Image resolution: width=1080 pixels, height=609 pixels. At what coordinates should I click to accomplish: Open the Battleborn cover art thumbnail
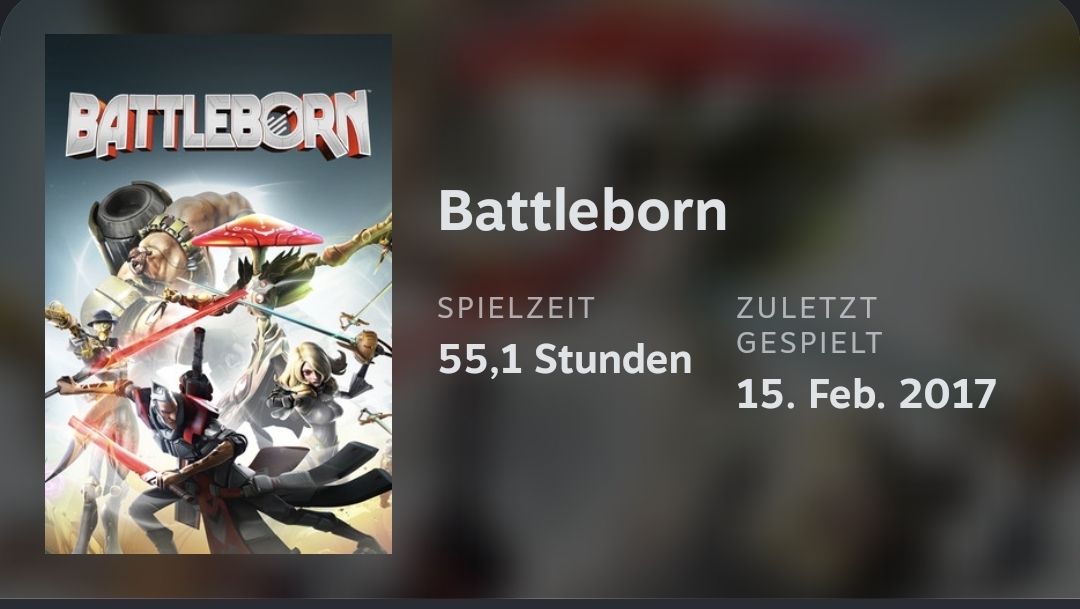pos(218,294)
